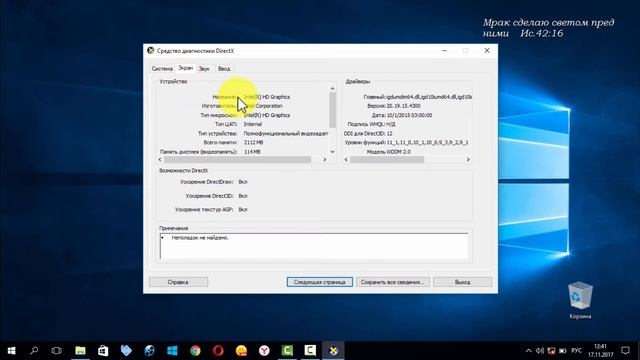The width and height of the screenshot is (640, 360).
Task: Select the 'Intel(R) HD Graphics' name value
Action: (x=267, y=97)
